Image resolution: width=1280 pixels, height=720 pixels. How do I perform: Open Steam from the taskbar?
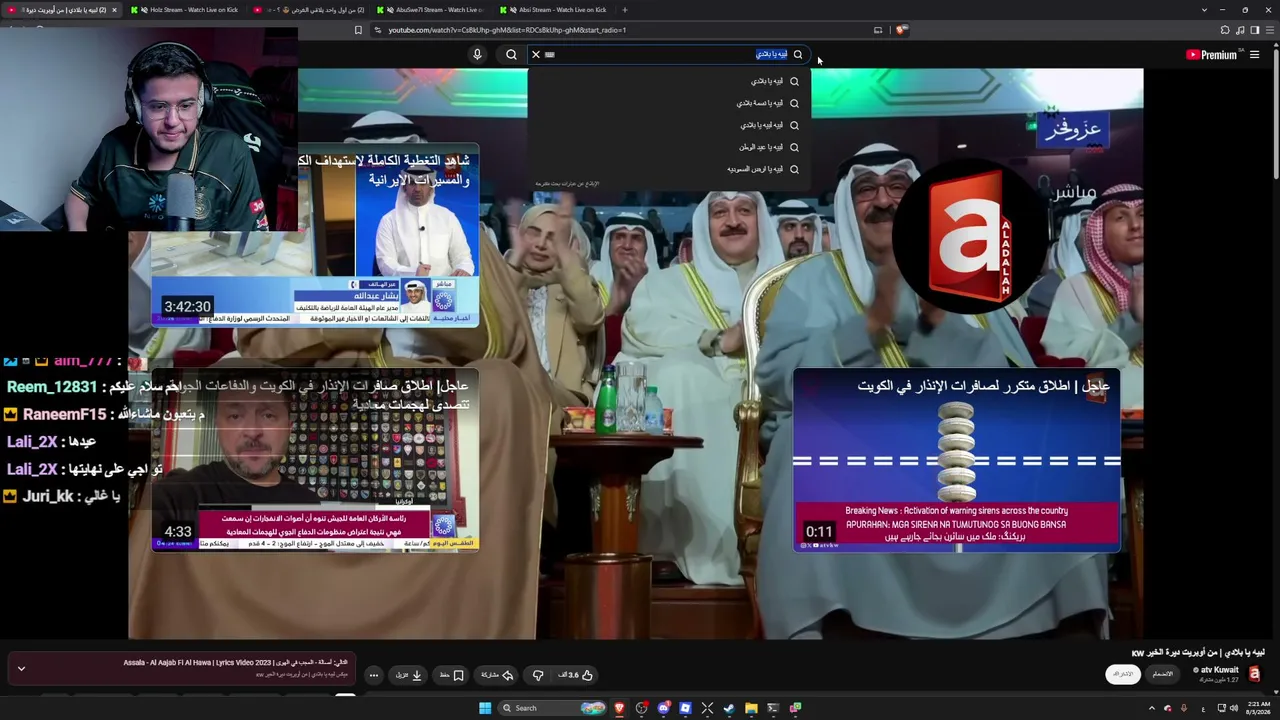[x=729, y=708]
